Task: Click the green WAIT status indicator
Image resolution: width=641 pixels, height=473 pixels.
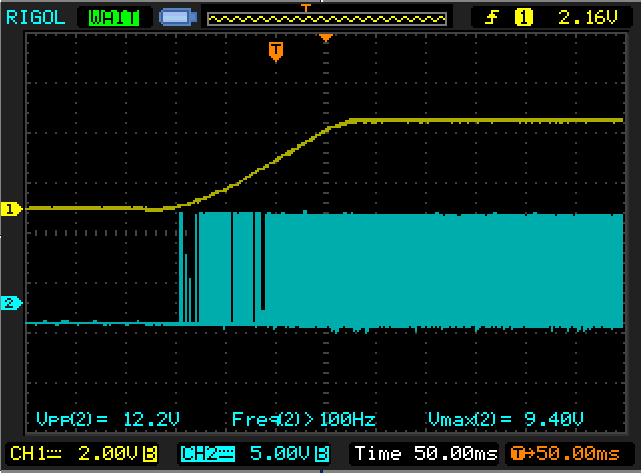Action: (114, 18)
